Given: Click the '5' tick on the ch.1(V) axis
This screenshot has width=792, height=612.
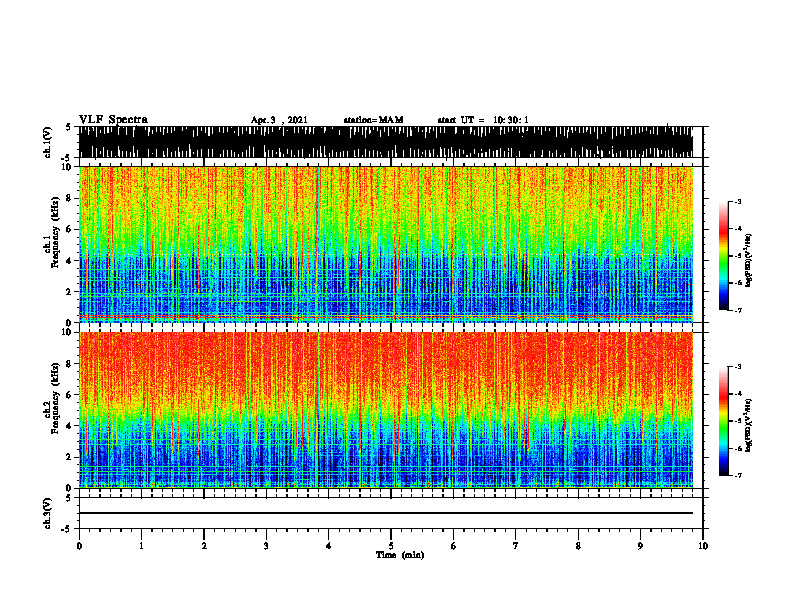Looking at the screenshot, I should [x=69, y=127].
